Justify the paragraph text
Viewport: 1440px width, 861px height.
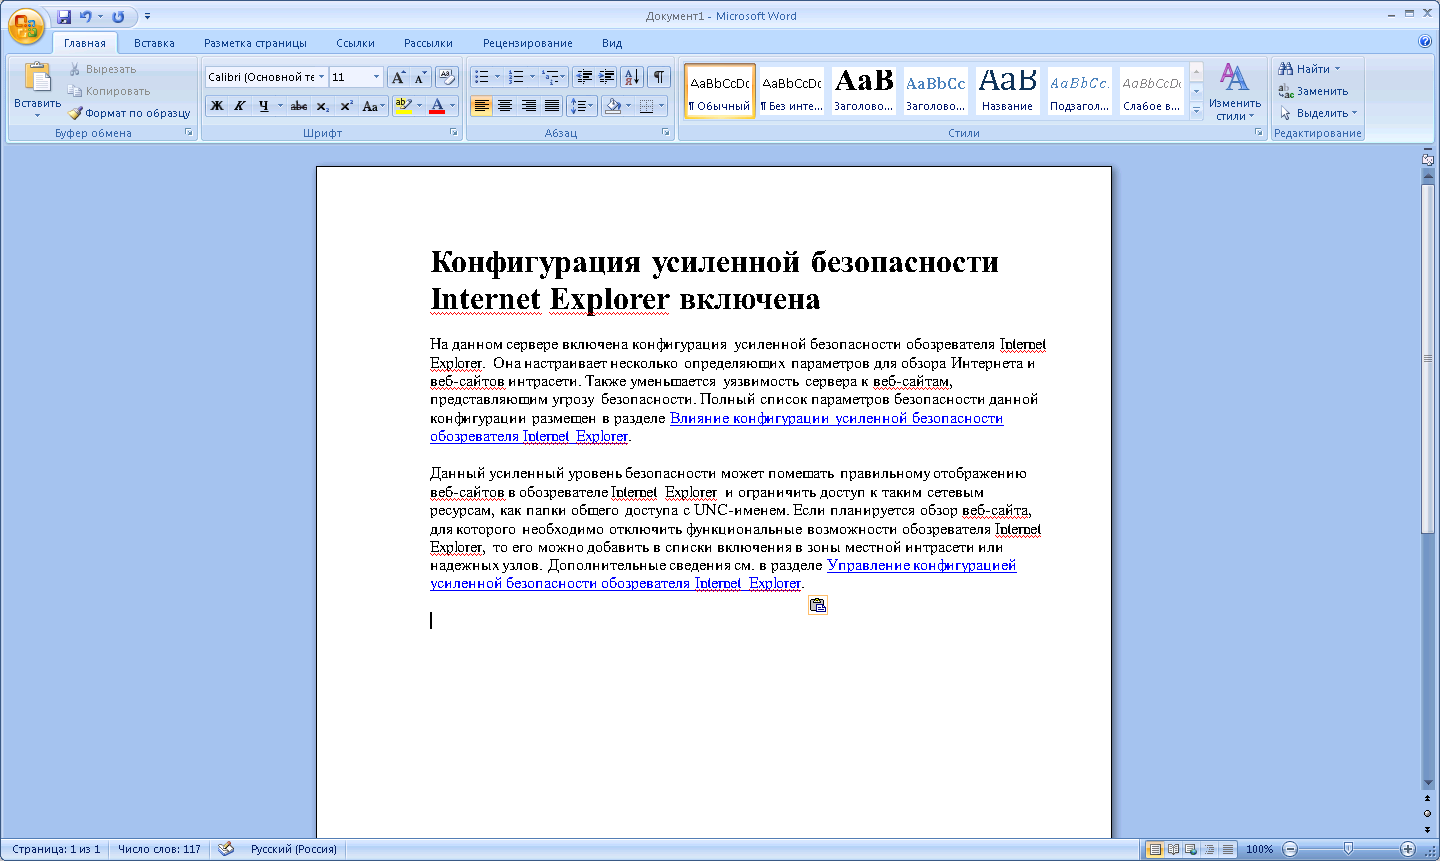(551, 105)
